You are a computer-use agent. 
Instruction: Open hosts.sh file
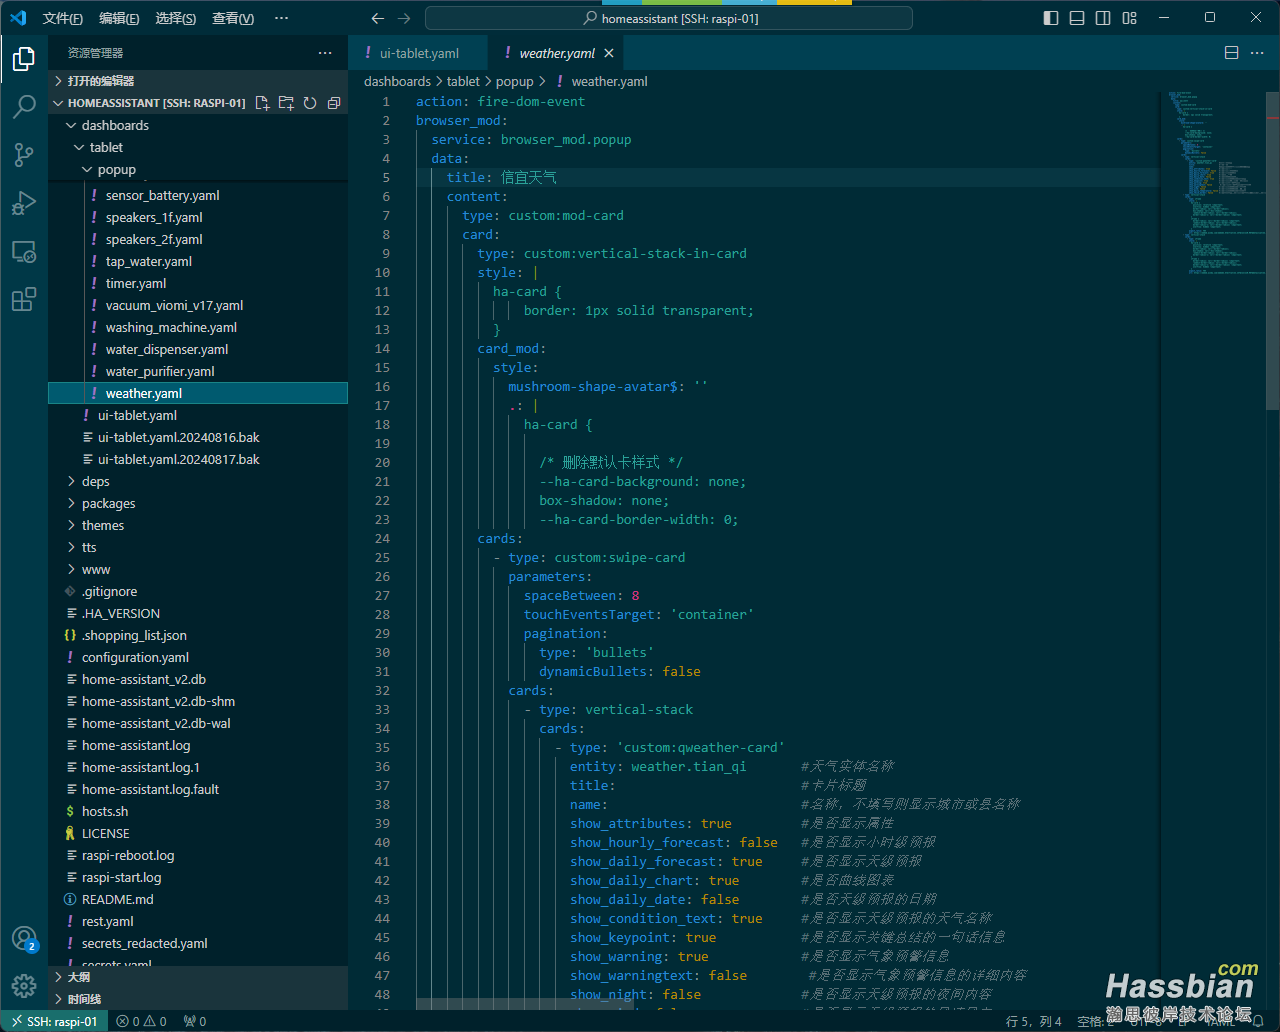(x=198, y=811)
